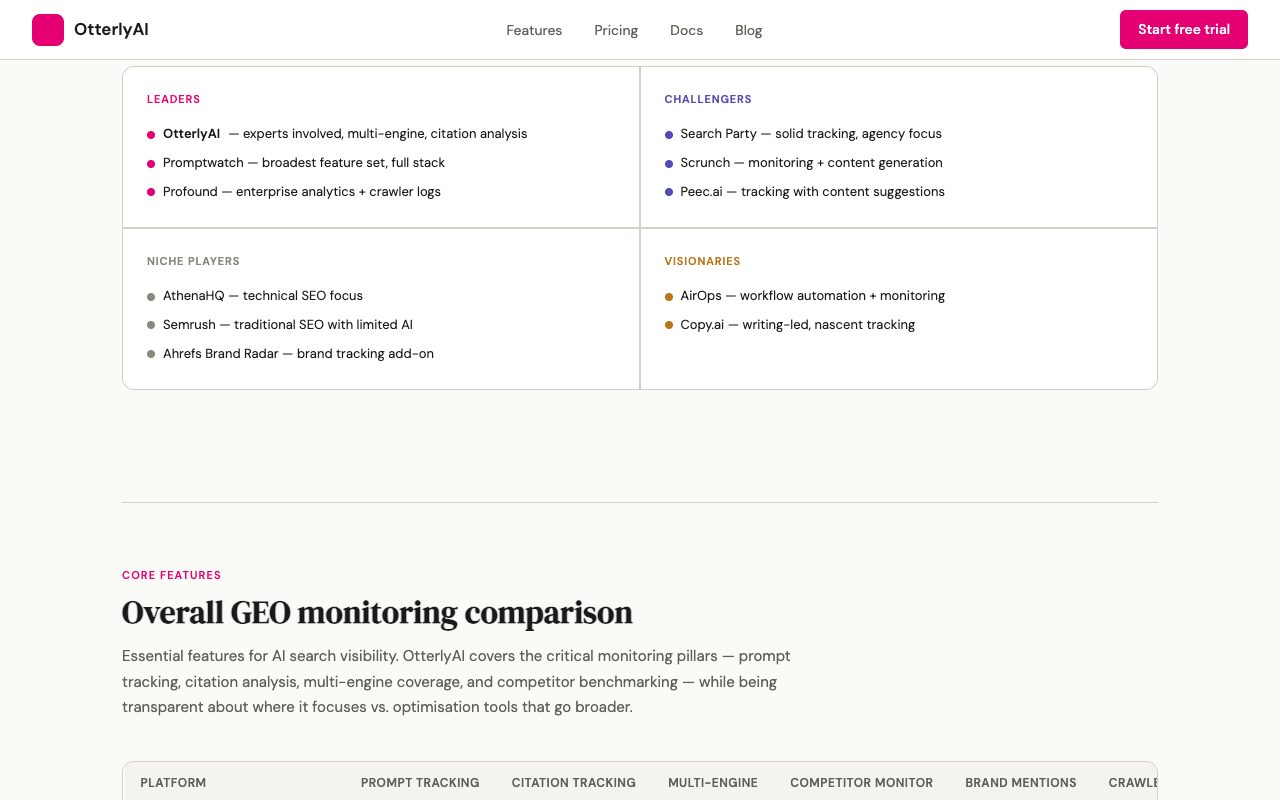Select the CHALLENGERS quadrant heading
The image size is (1280, 800).
tap(708, 99)
